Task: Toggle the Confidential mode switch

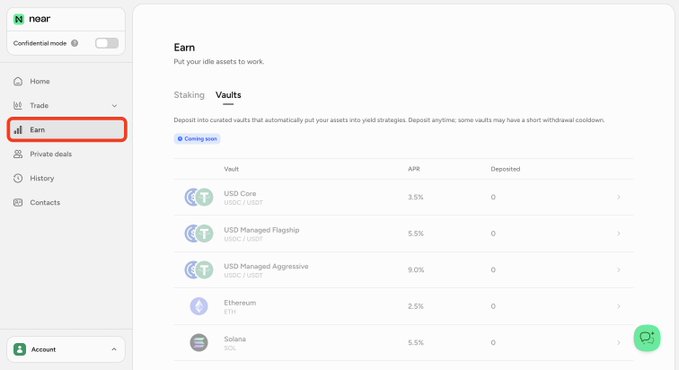Action: coord(107,43)
